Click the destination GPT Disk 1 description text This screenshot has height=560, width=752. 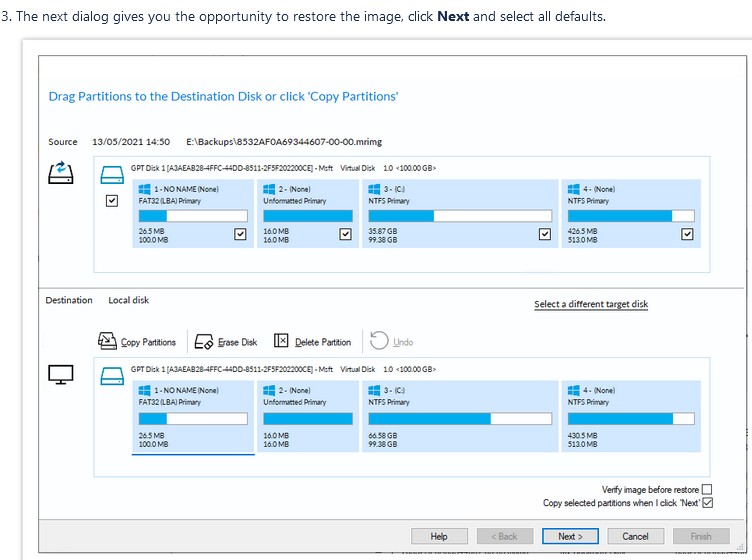(283, 370)
